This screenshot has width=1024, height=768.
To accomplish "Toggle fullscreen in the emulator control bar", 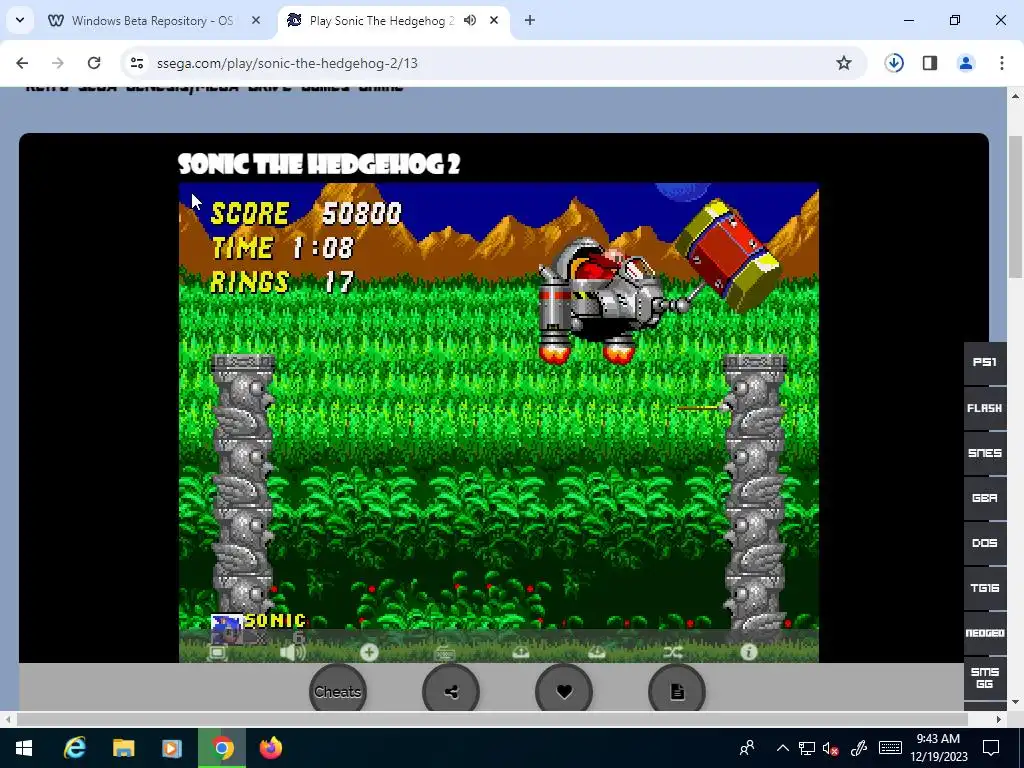I will pos(218,652).
